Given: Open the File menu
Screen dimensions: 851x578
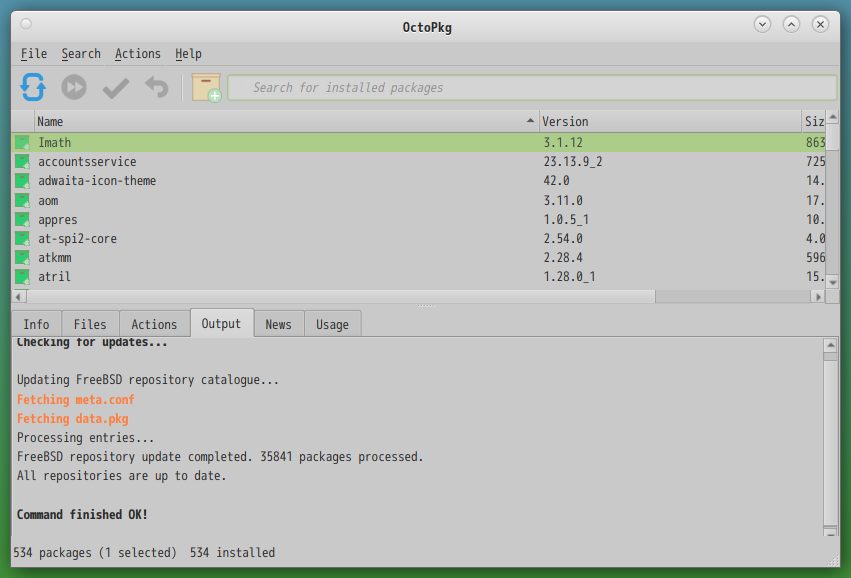Looking at the screenshot, I should click(x=34, y=54).
